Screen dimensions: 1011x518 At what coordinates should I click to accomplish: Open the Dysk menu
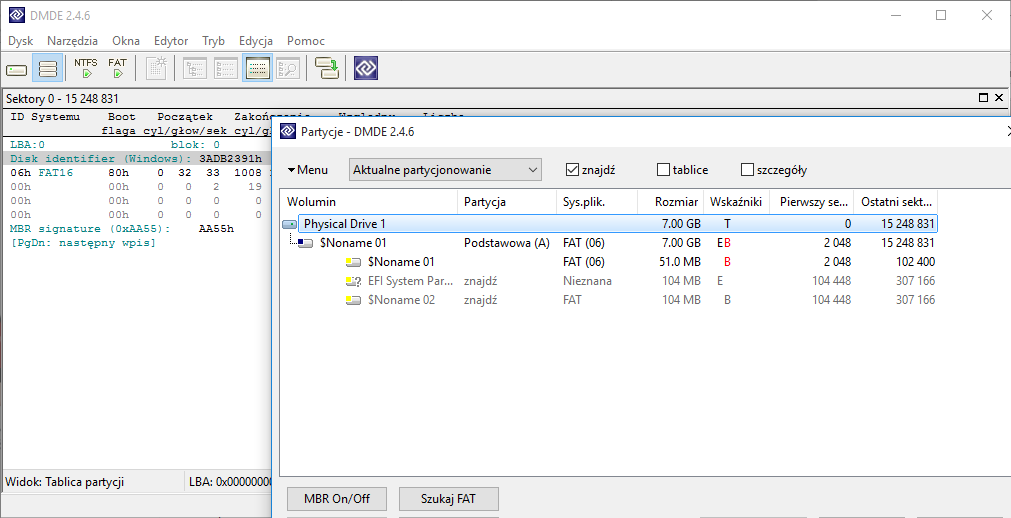(21, 41)
